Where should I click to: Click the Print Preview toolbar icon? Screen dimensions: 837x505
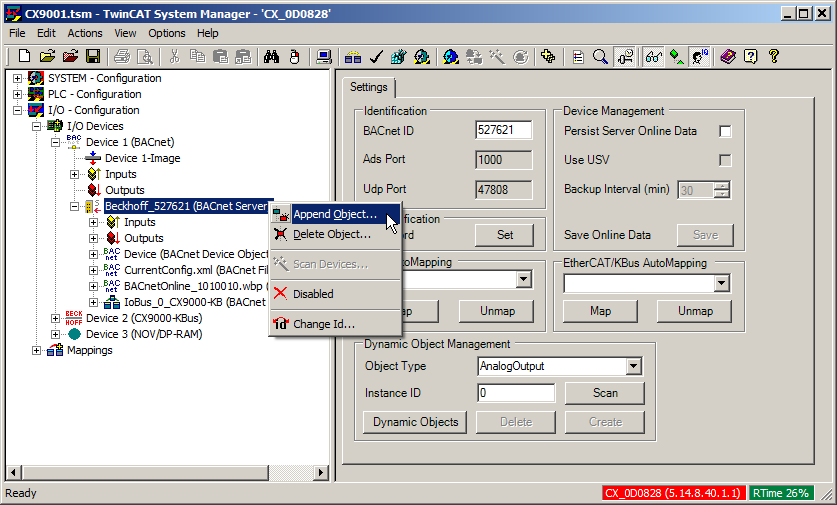click(x=145, y=56)
